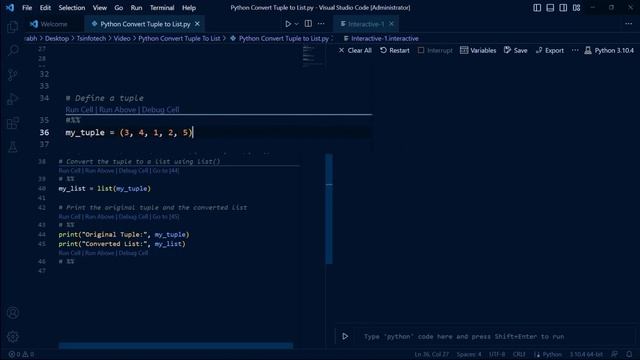Viewport: 640px width, 360px height.
Task: Click line my_list = list(my_tuple)
Action: 104,189
